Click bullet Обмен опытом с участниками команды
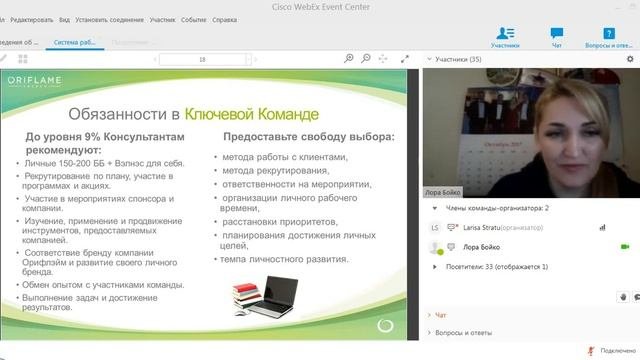This screenshot has height=360, width=640. [x=103, y=285]
